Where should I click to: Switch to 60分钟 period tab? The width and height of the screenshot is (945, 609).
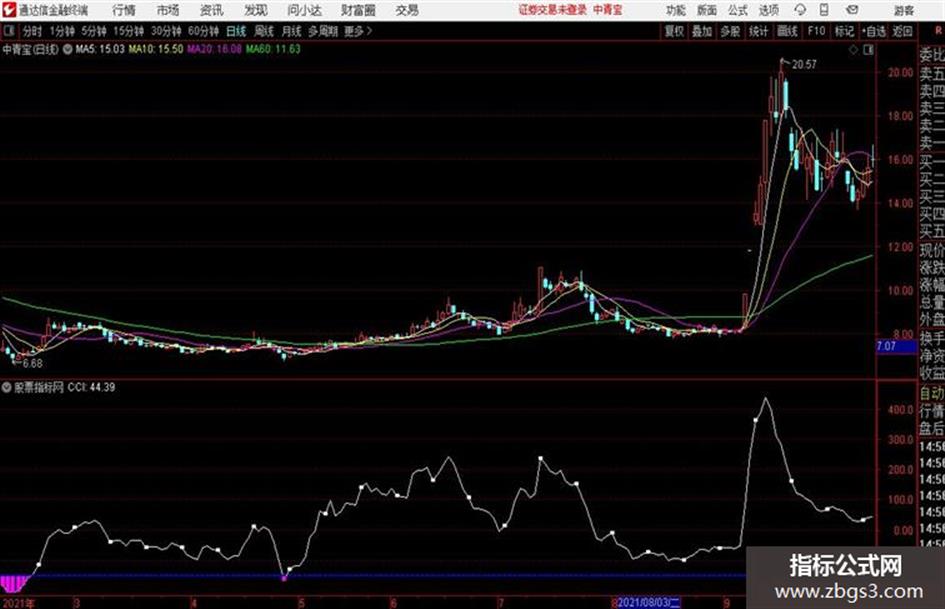pyautogui.click(x=203, y=31)
